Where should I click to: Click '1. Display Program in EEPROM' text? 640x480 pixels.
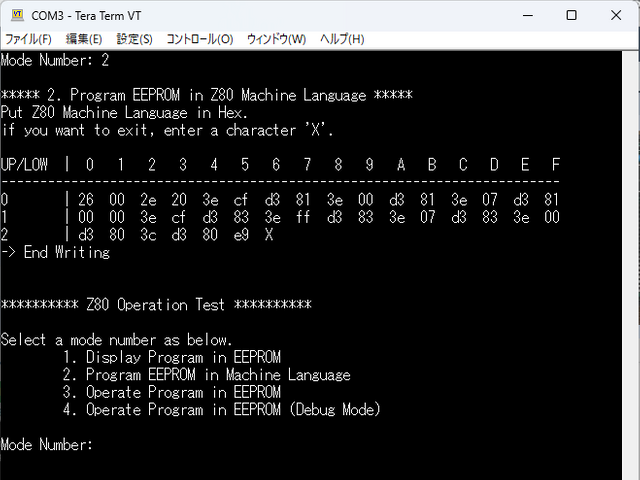(x=171, y=357)
